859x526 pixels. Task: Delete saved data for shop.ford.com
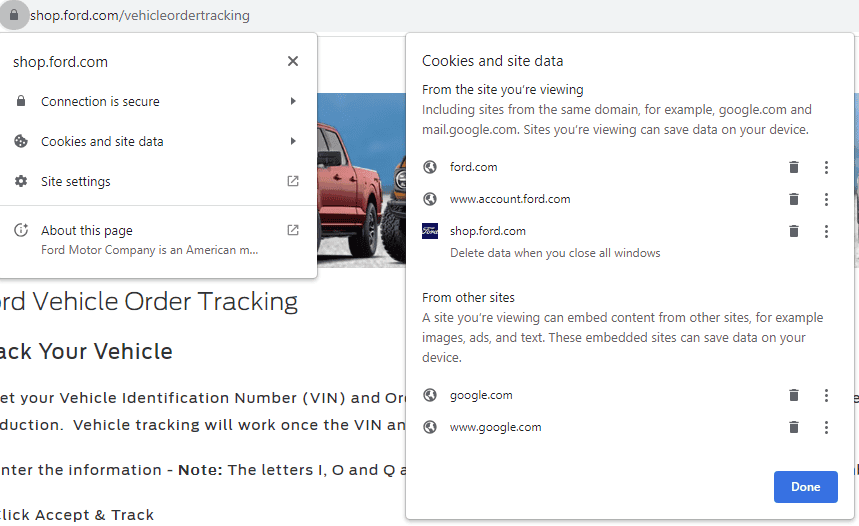[793, 231]
